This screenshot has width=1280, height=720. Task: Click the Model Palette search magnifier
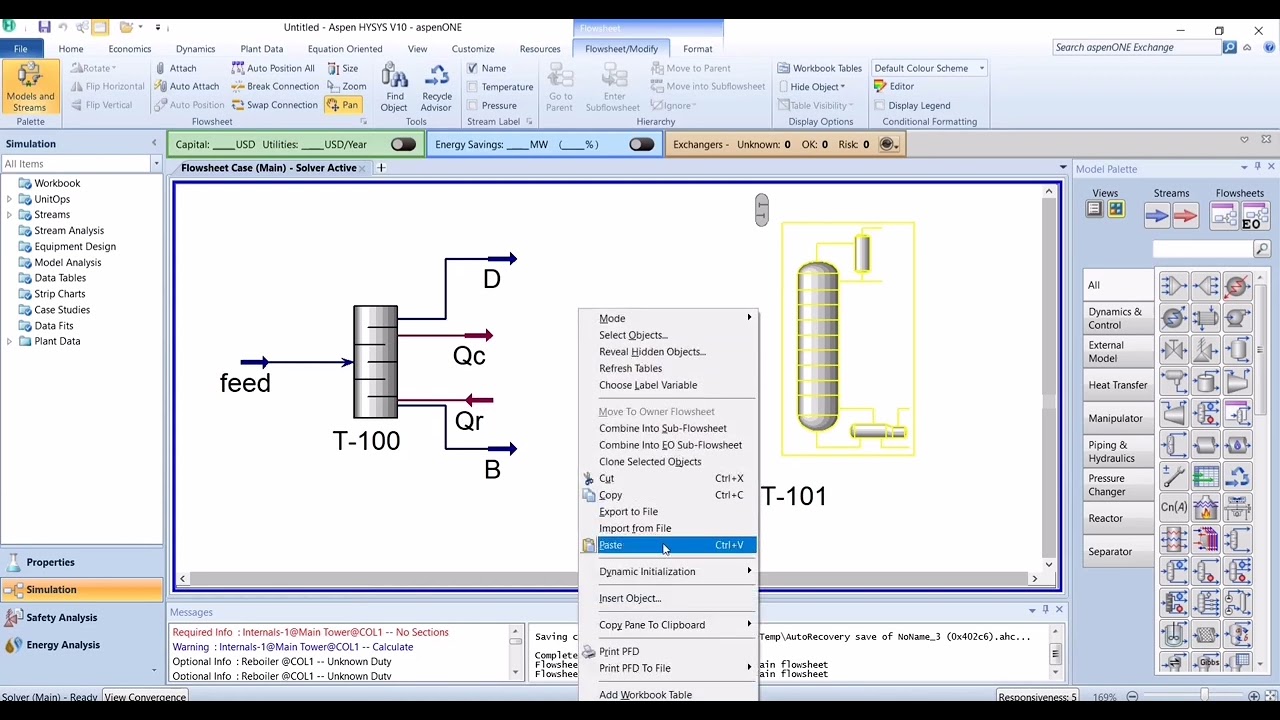click(x=1262, y=249)
